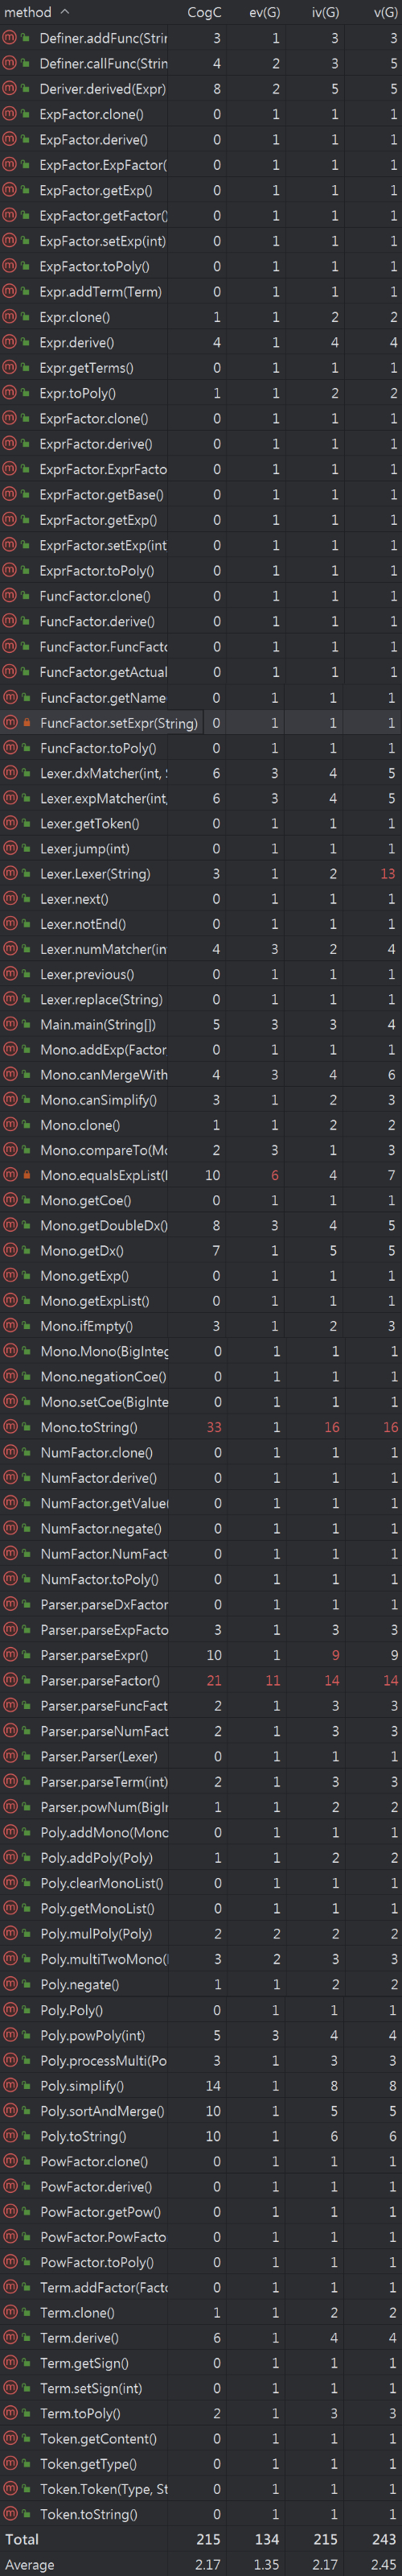Click the public visibility icon of Lexer.Lexer(String)
The height and width of the screenshot is (2576, 402).
(26, 873)
